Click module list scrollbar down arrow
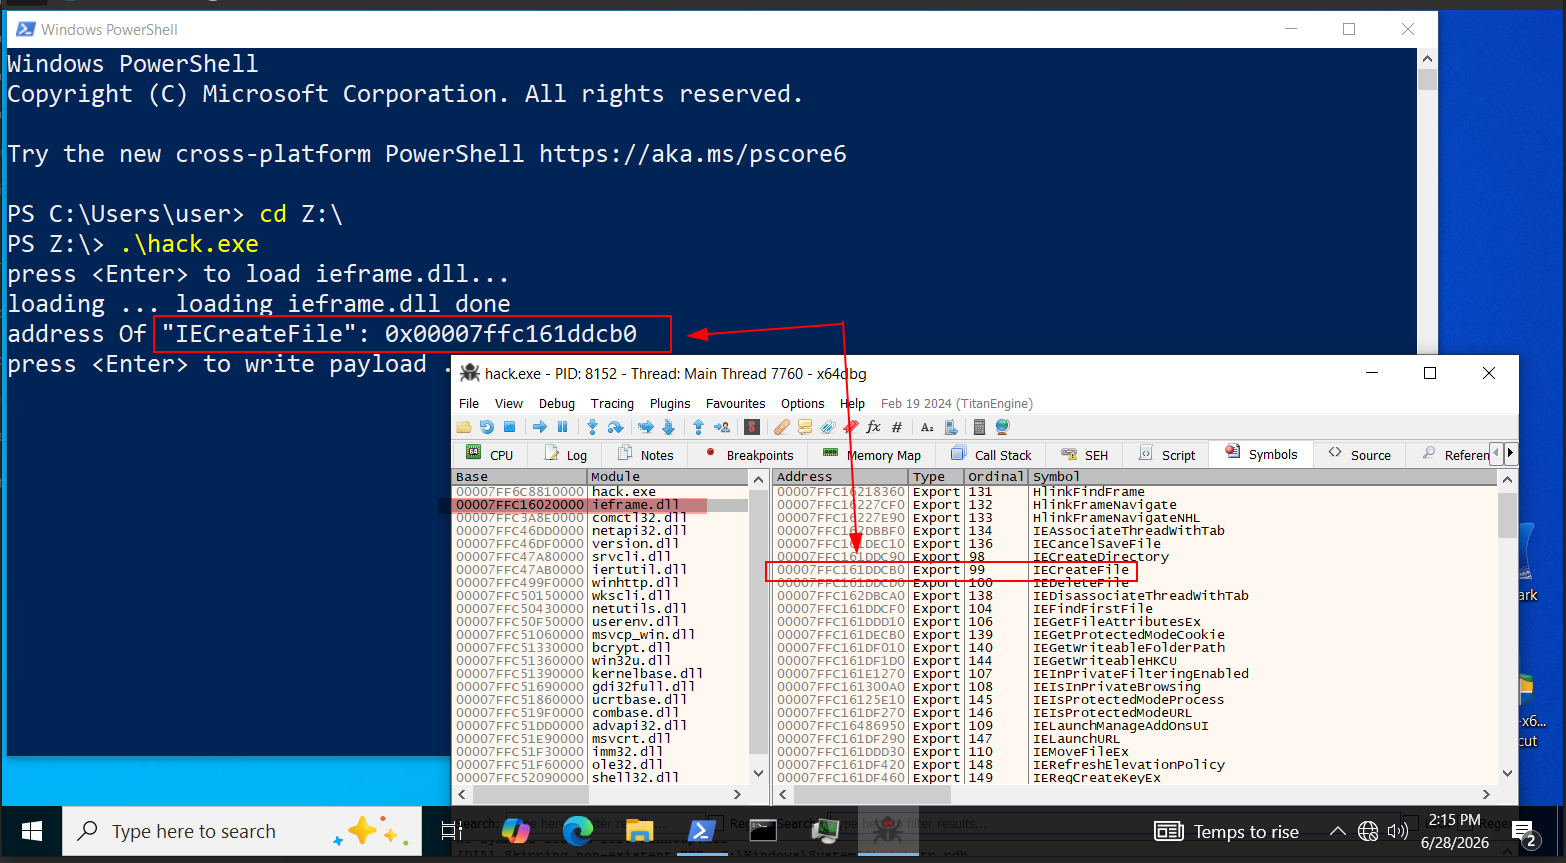The width and height of the screenshot is (1566, 863). pos(758,773)
